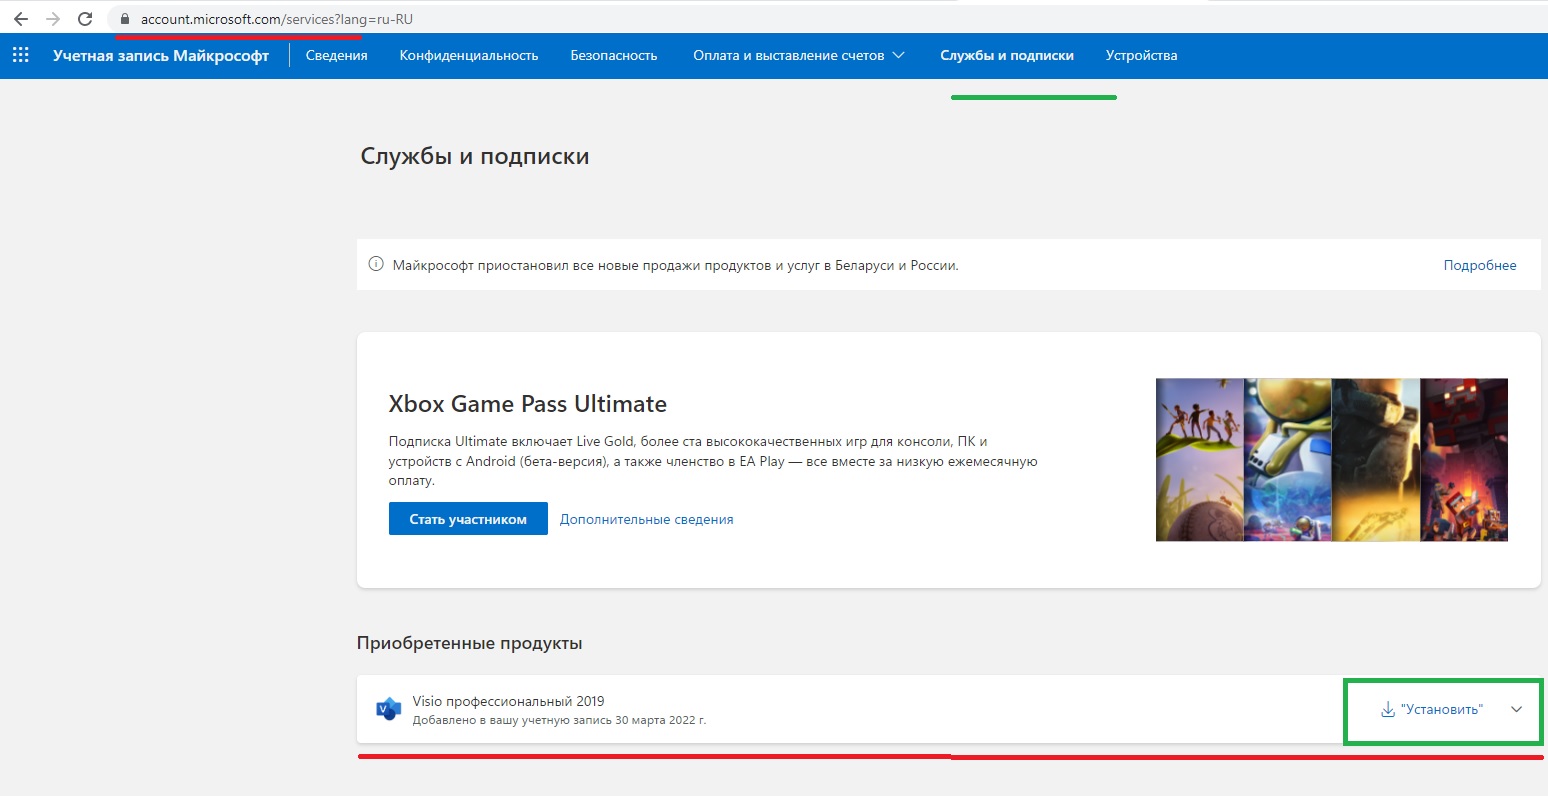Click the Xbox Game Pass Ultimate heading
Screen dimensions: 1548x796
tap(528, 404)
